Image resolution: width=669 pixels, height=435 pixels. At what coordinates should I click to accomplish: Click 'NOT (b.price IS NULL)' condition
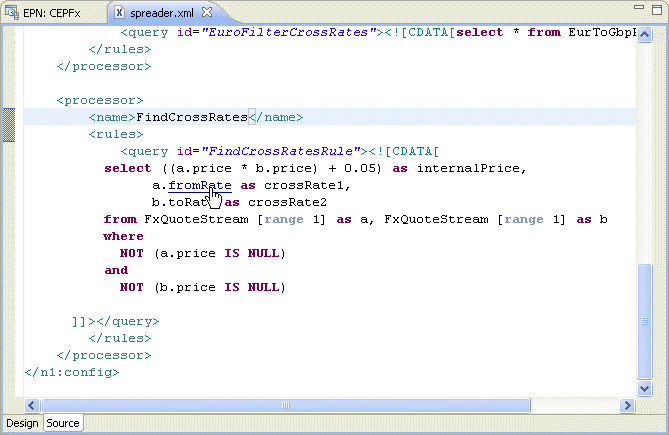pos(202,287)
